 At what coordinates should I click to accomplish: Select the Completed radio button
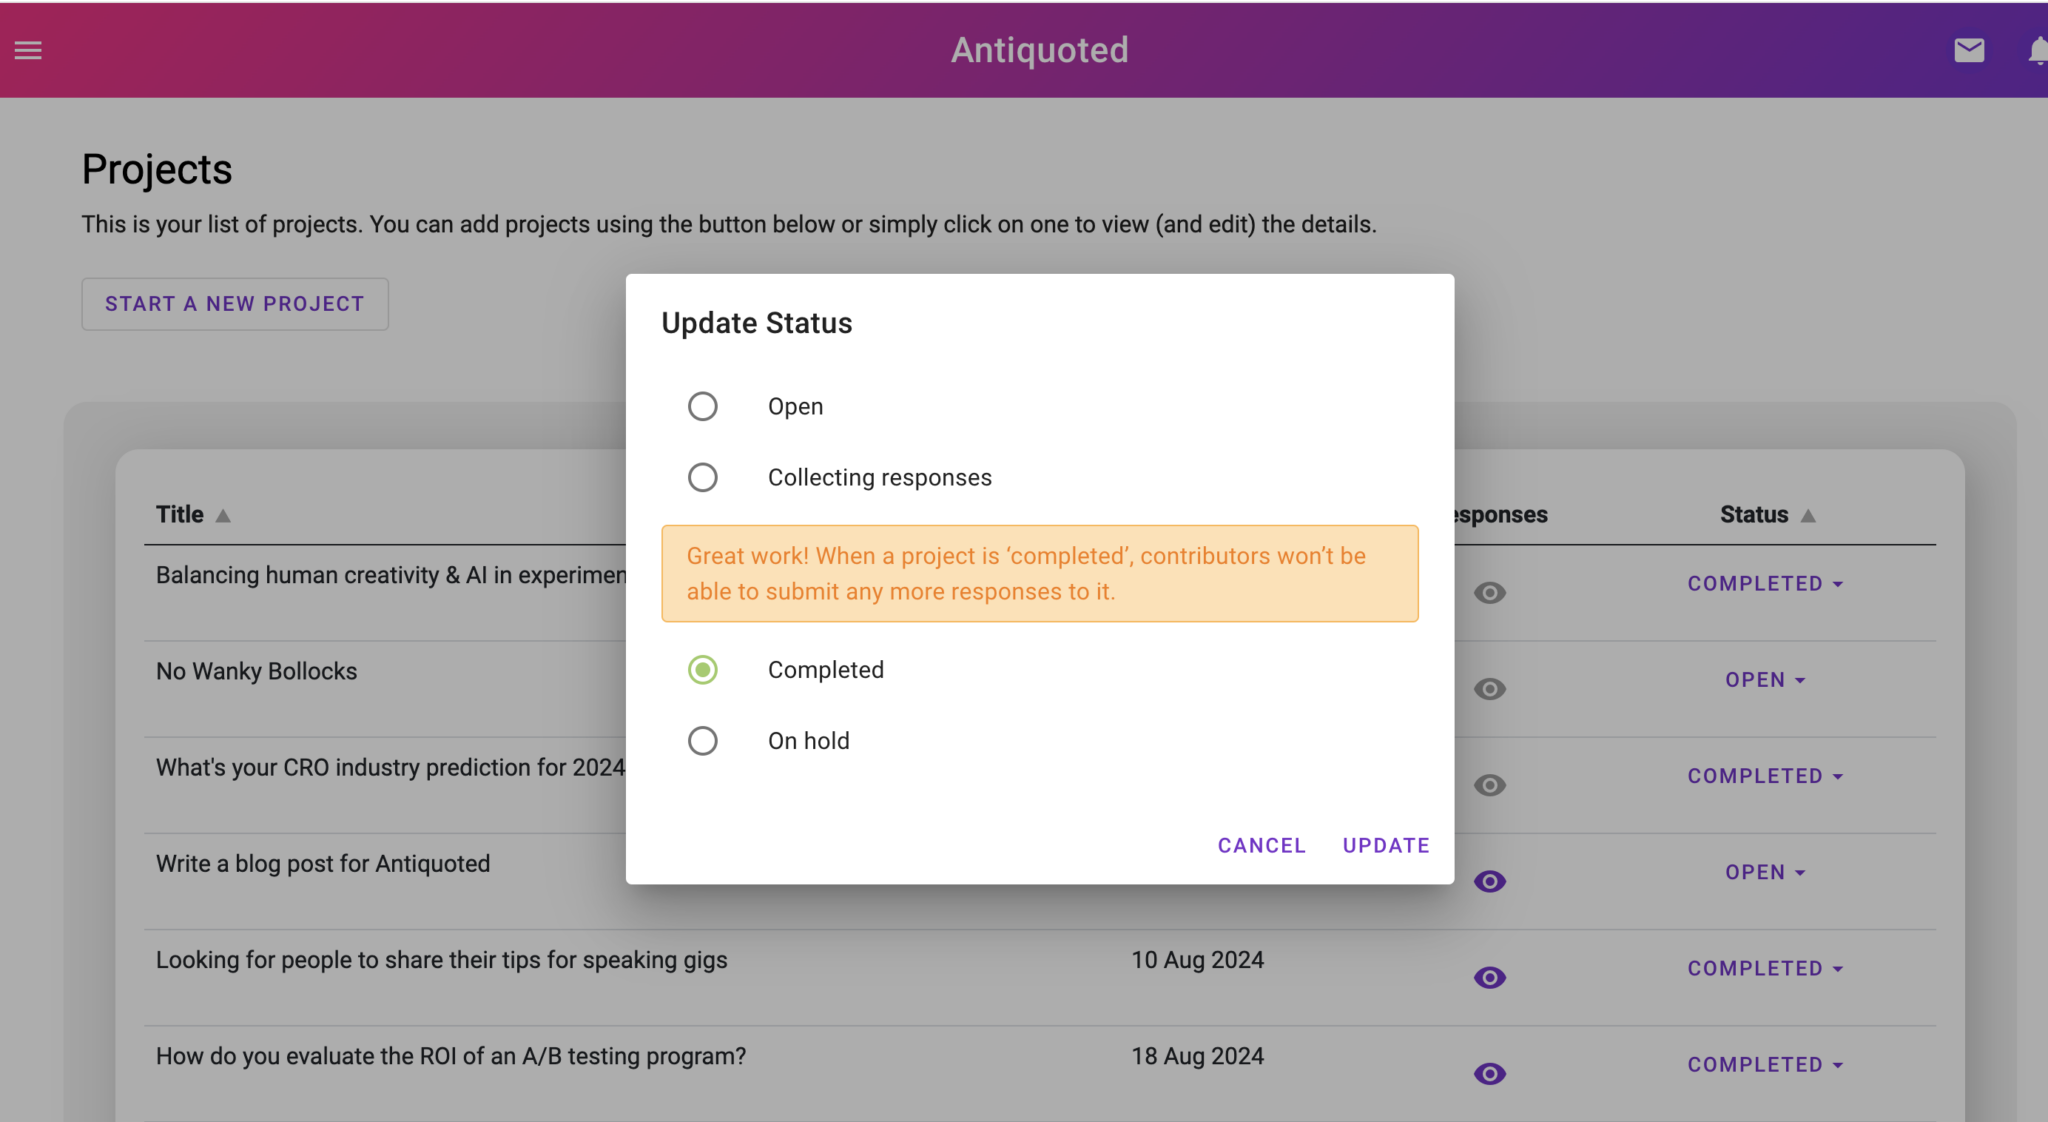[x=702, y=669]
